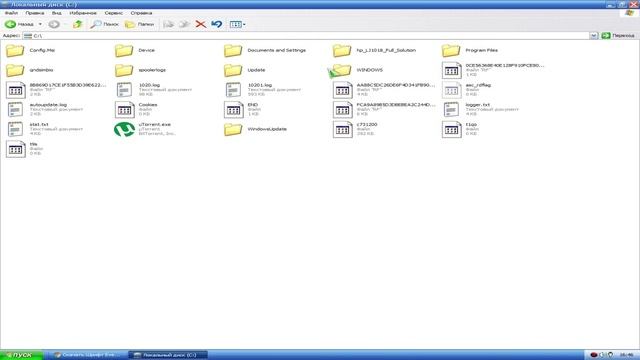Select the WindowsUpdate folder

[256, 129]
